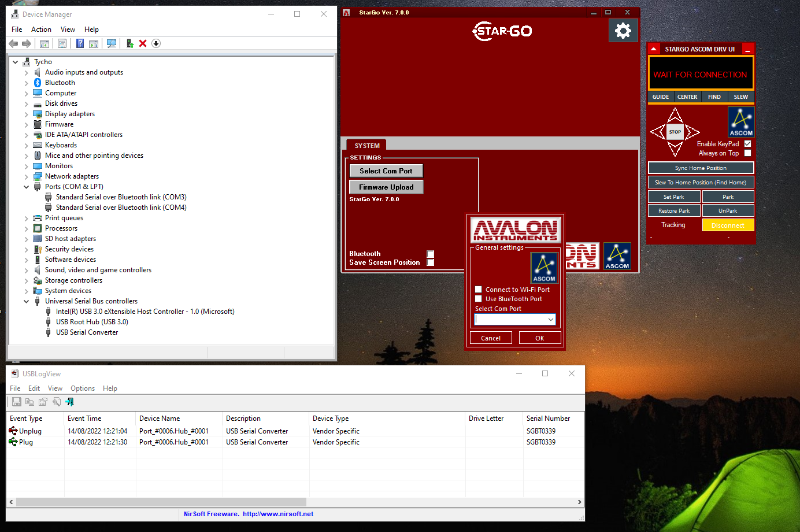Toggle Connect to Wi-Fi Port checkbox
The height and width of the screenshot is (532, 800).
tap(478, 289)
